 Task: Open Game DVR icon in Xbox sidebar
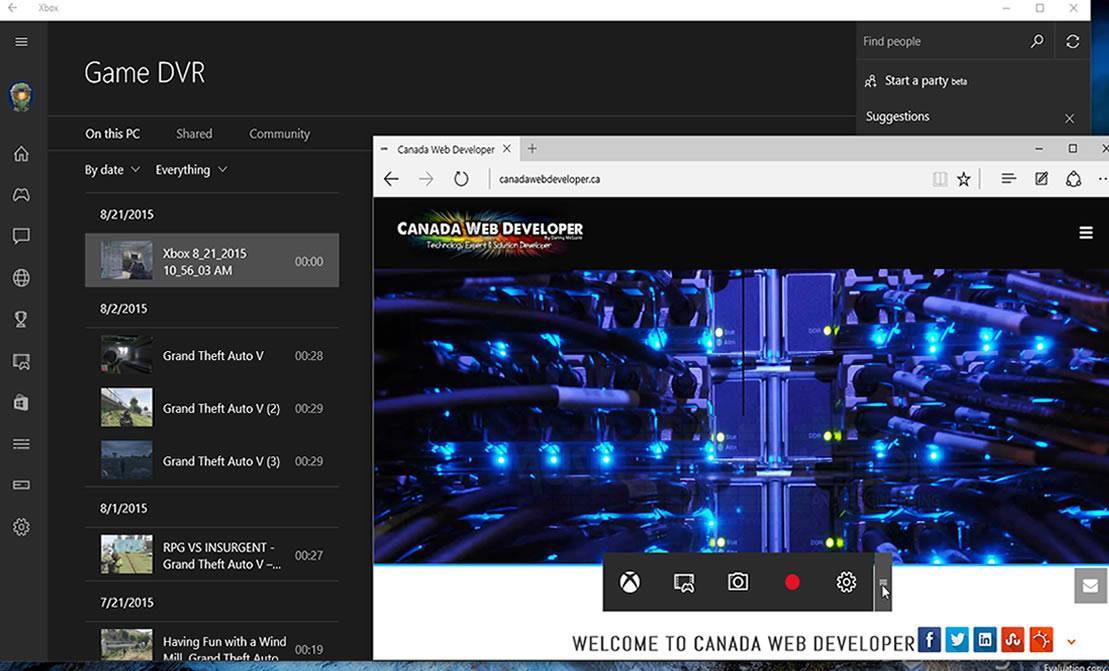point(21,361)
